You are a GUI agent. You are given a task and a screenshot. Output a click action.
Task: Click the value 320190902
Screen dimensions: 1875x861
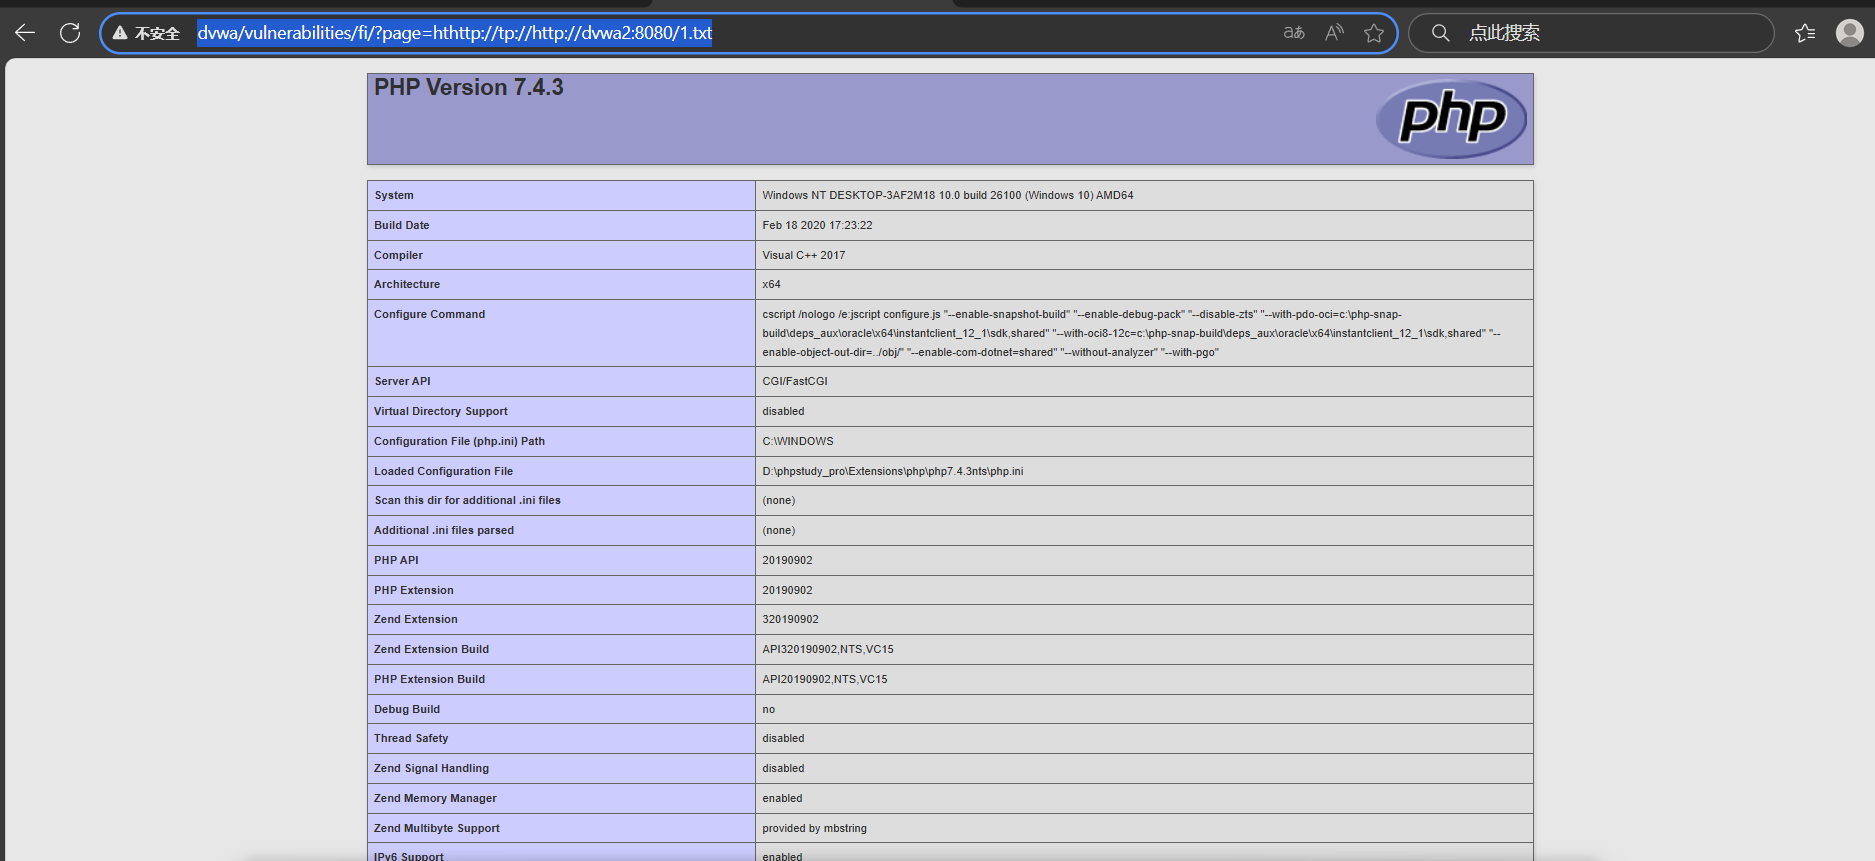(790, 620)
